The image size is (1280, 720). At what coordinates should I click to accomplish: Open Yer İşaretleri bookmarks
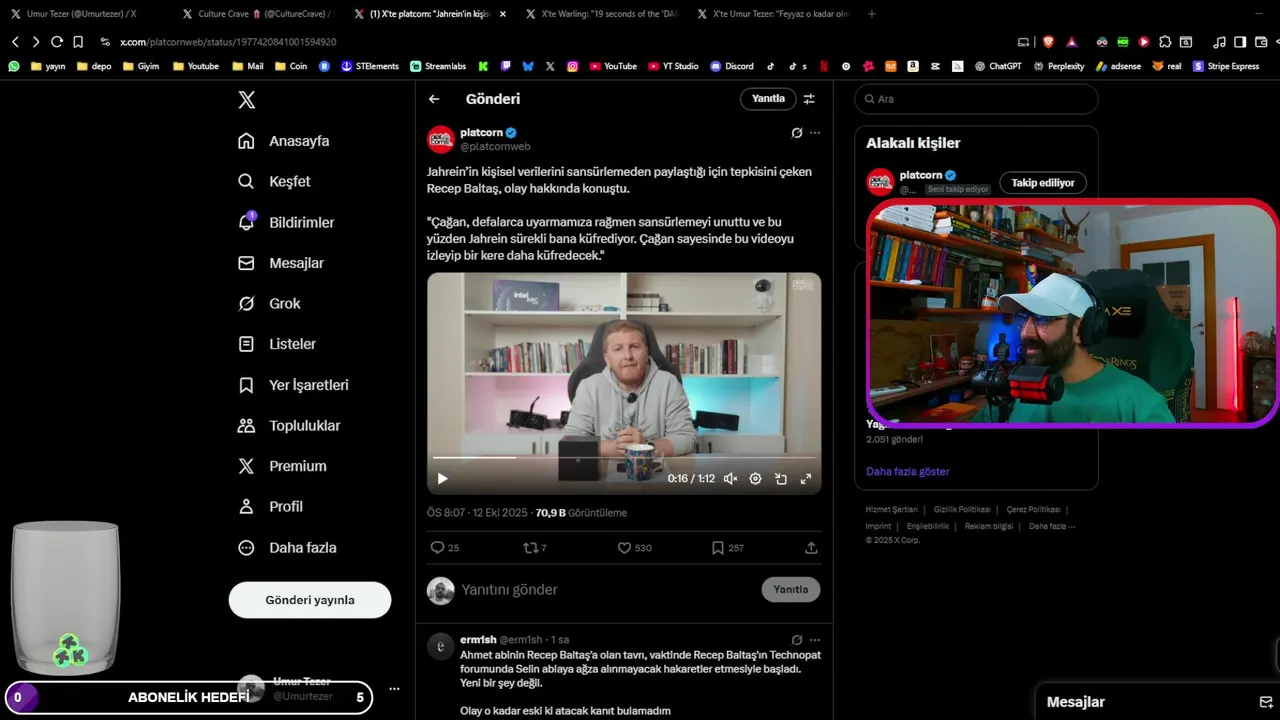click(292, 385)
